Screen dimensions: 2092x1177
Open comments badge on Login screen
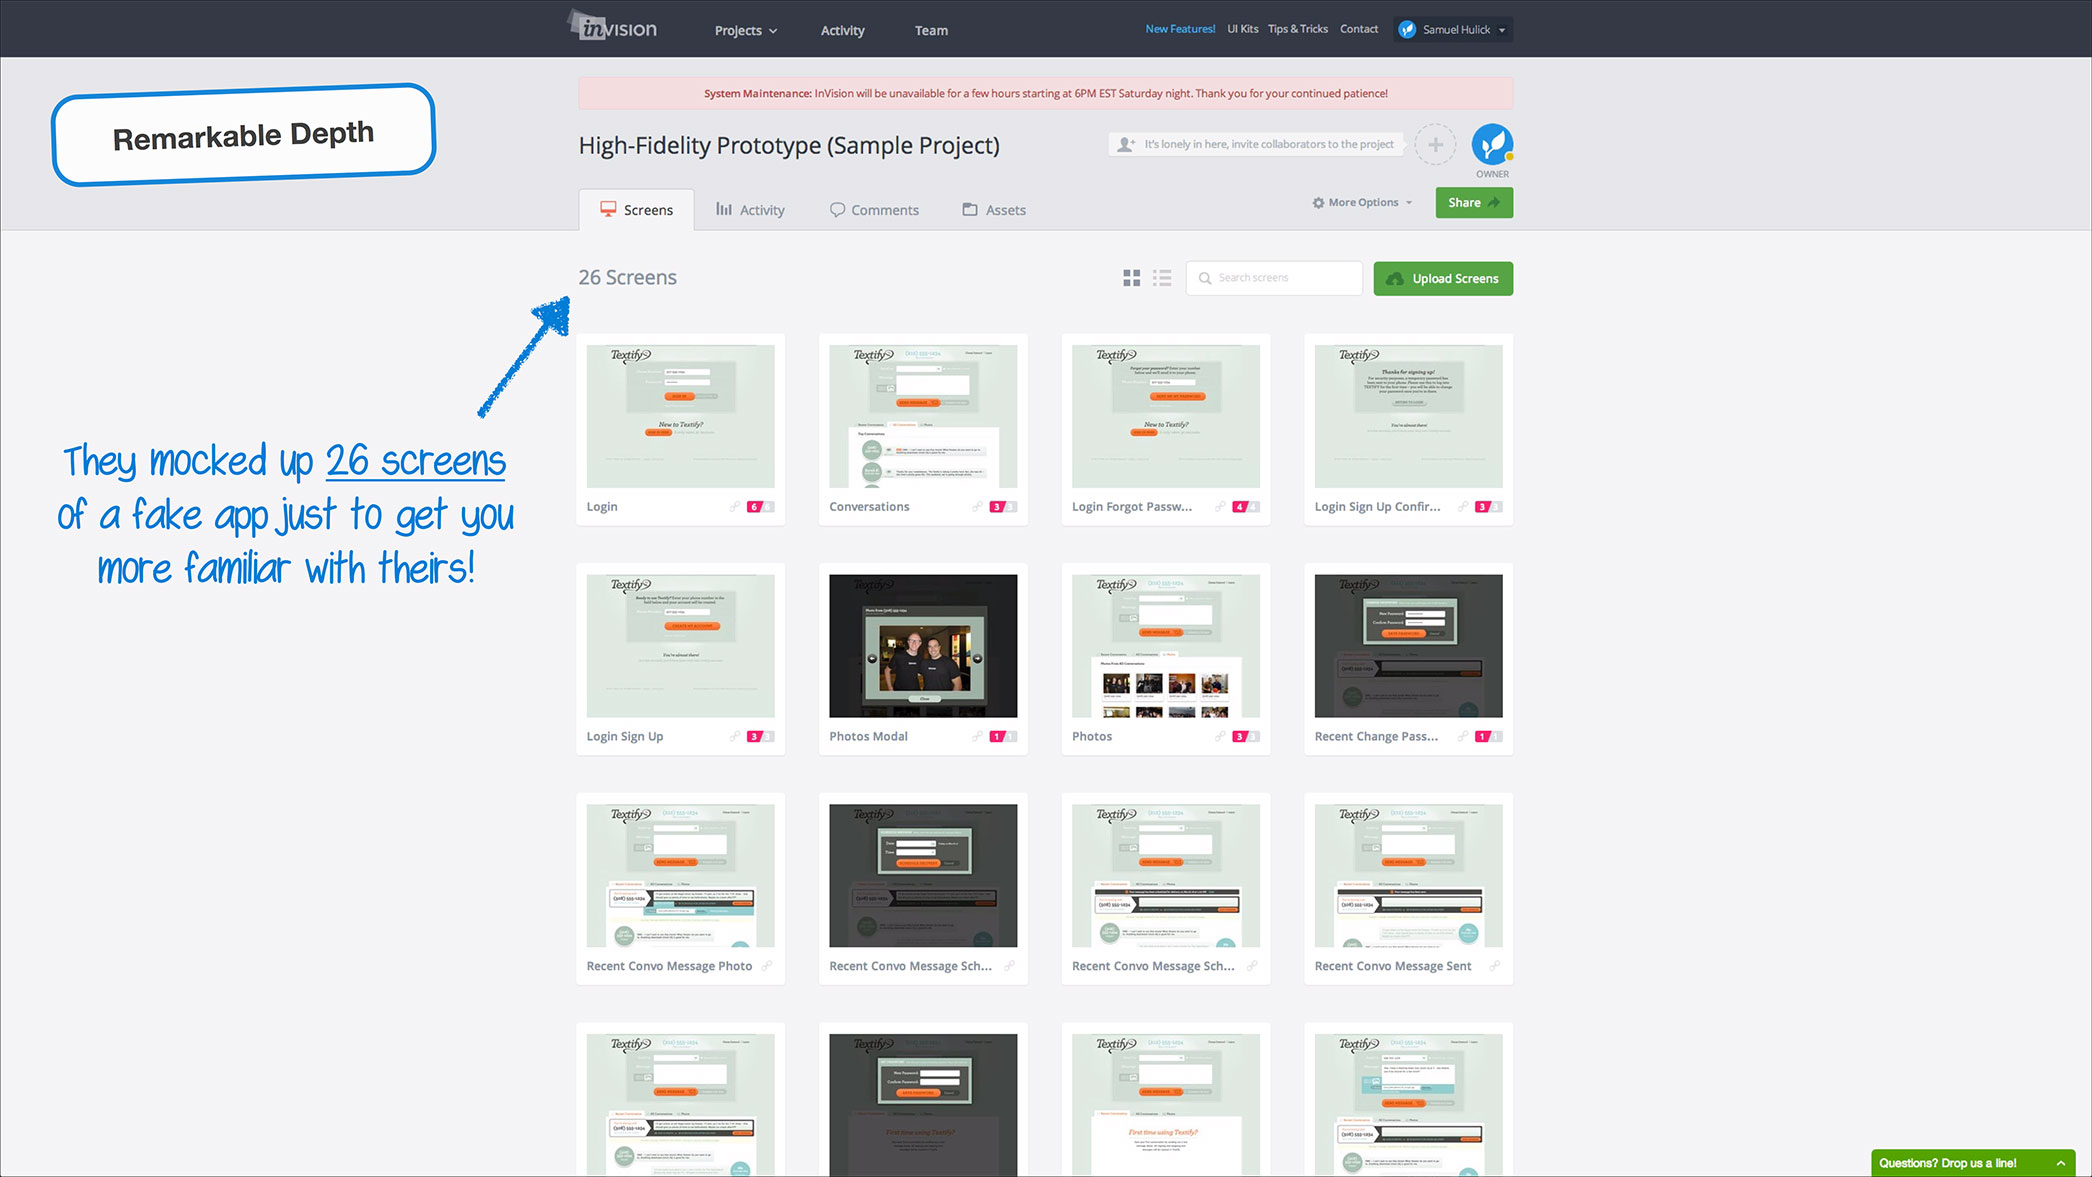tap(760, 507)
